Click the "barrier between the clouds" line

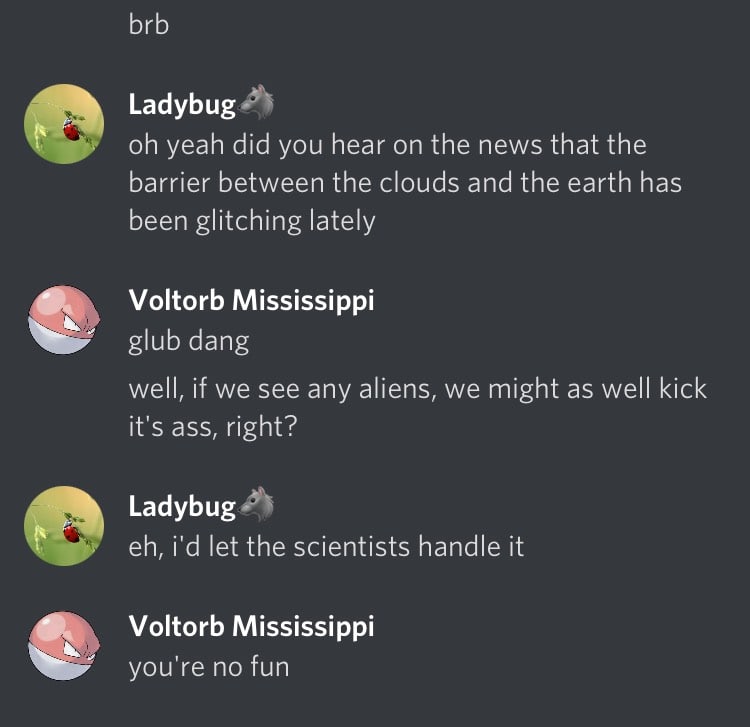tap(405, 183)
